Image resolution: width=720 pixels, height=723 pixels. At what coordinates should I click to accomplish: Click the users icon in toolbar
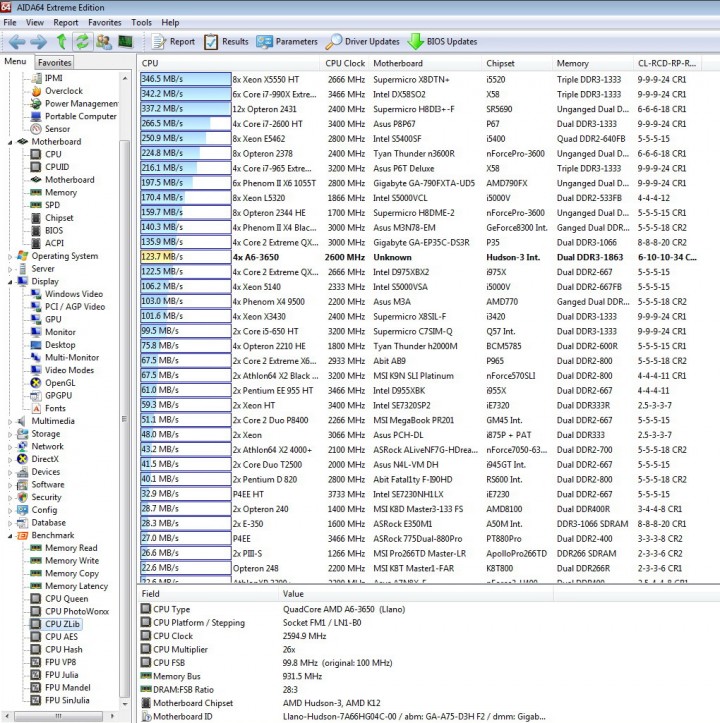[x=104, y=41]
